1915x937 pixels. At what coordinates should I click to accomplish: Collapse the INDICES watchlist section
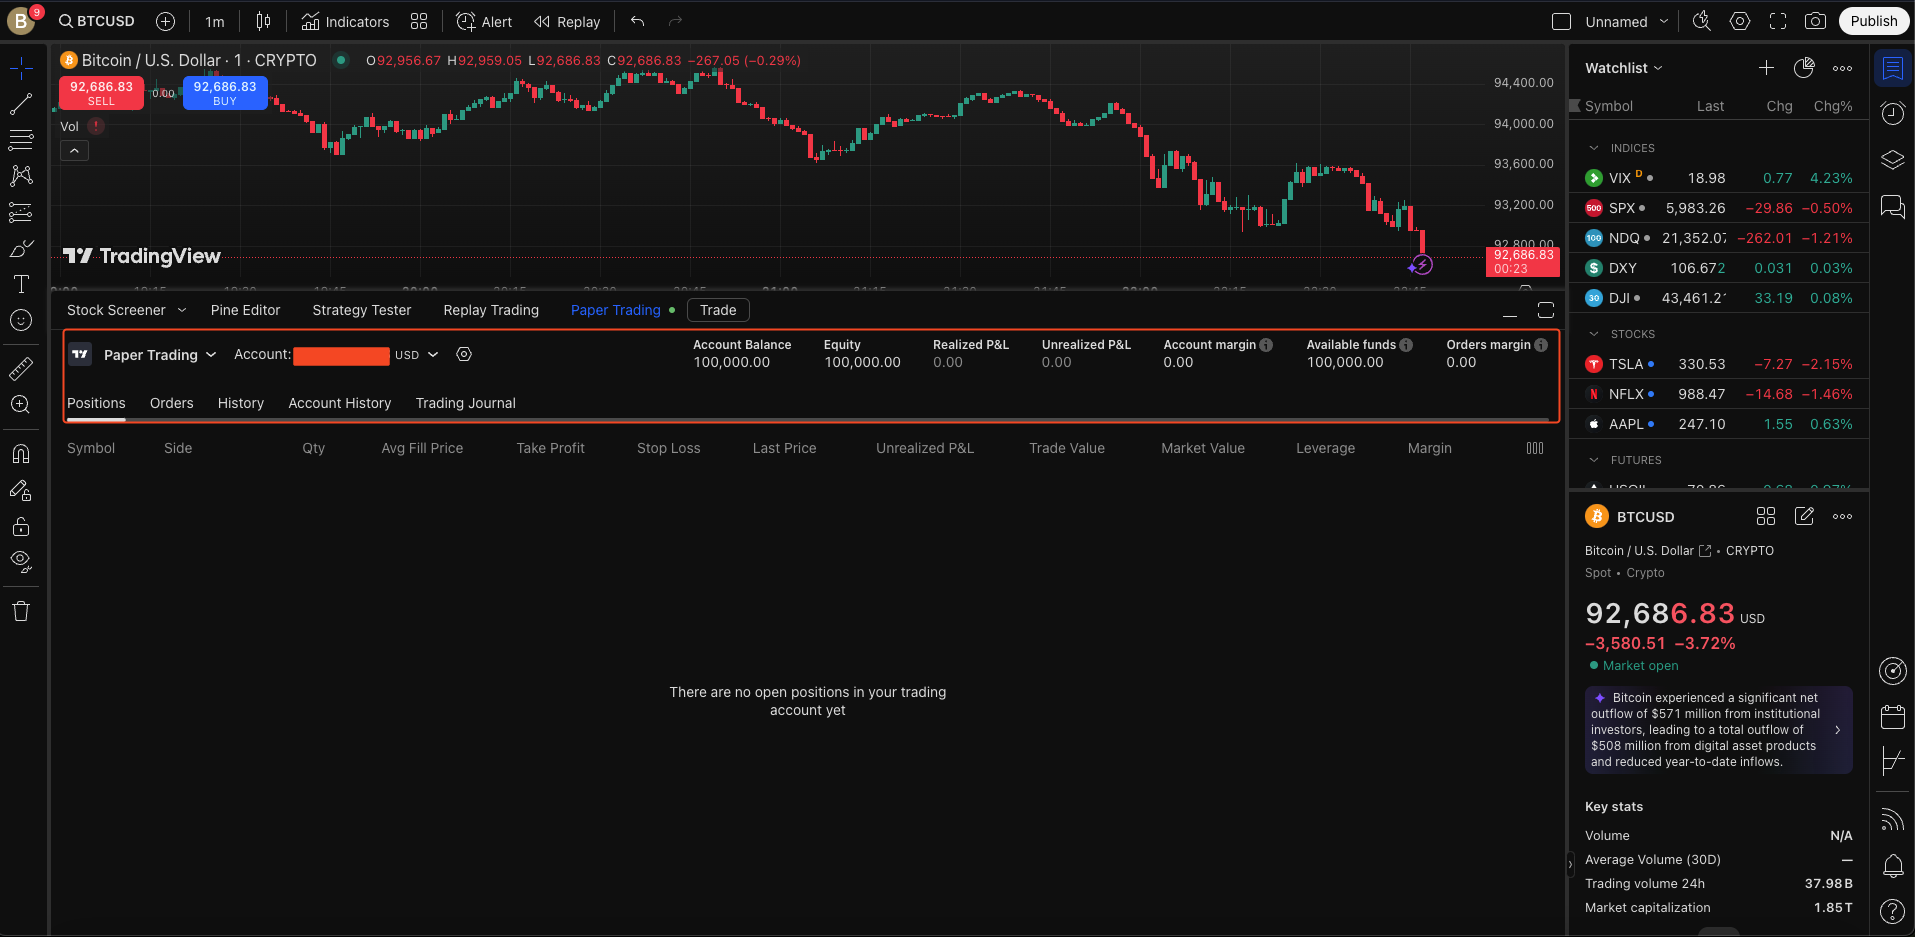point(1594,148)
